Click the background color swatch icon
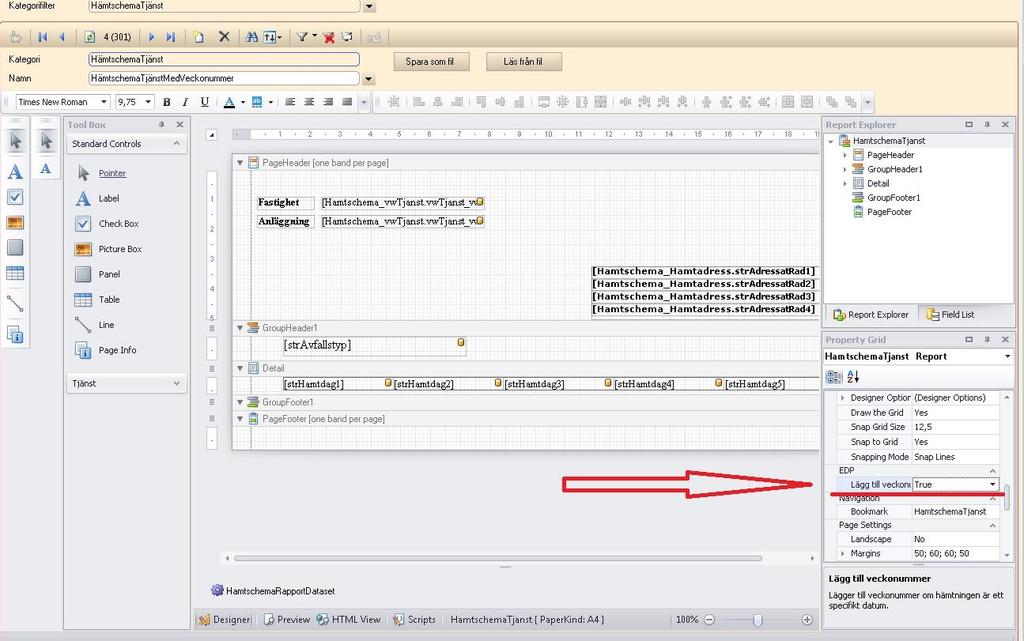This screenshot has height=641, width=1024. (x=257, y=102)
